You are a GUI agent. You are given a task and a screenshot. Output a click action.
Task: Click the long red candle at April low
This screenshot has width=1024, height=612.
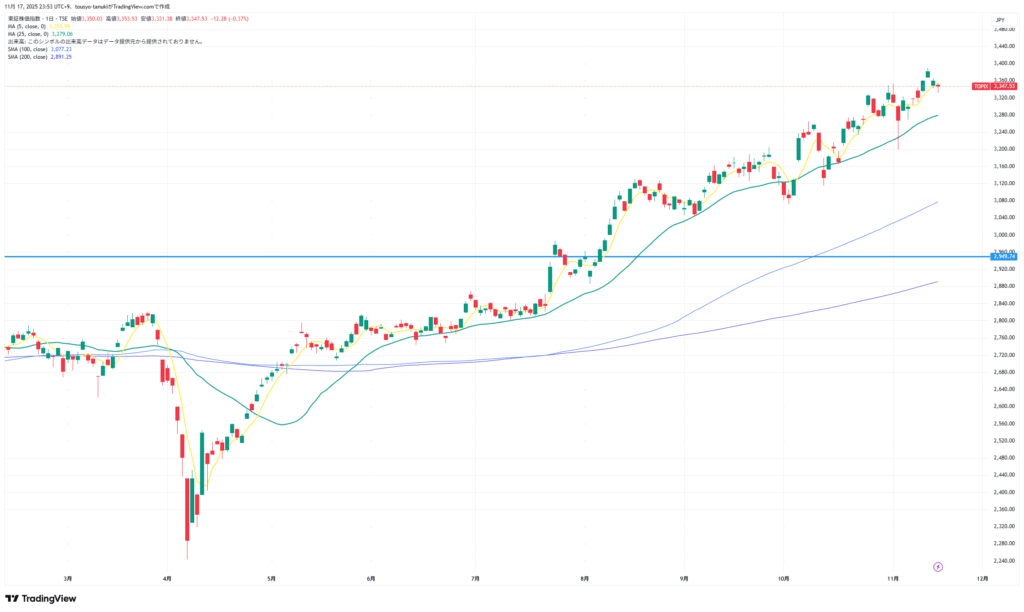[x=188, y=515]
